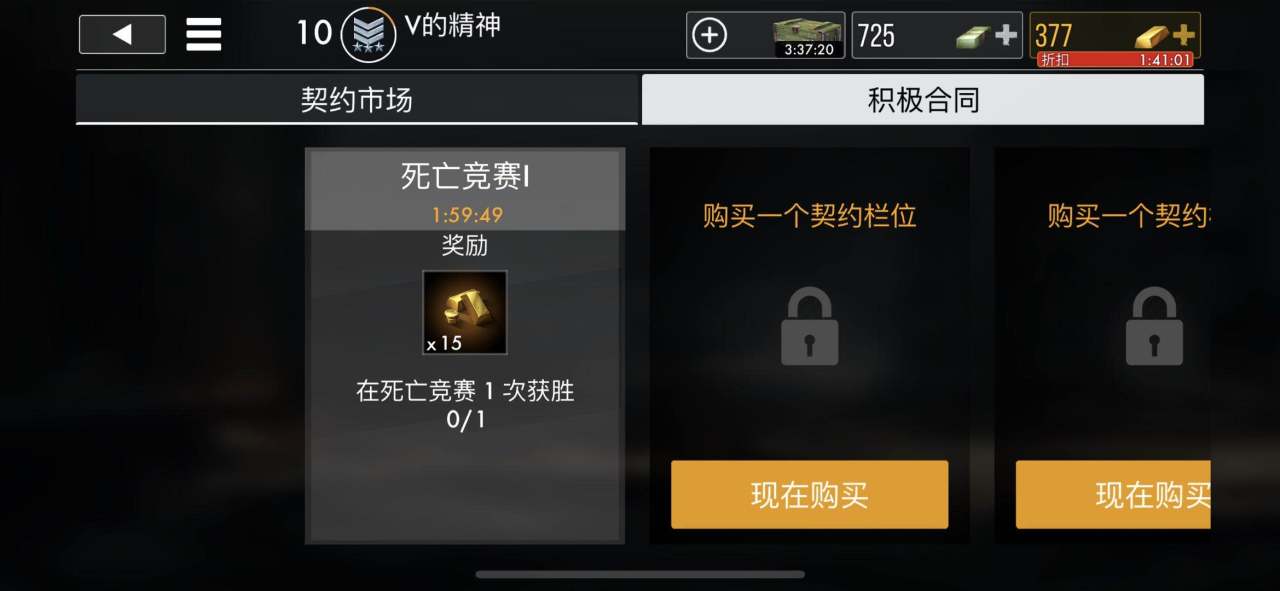The width and height of the screenshot is (1280, 591).
Task: Switch to the 积极合同 tab
Action: click(923, 99)
